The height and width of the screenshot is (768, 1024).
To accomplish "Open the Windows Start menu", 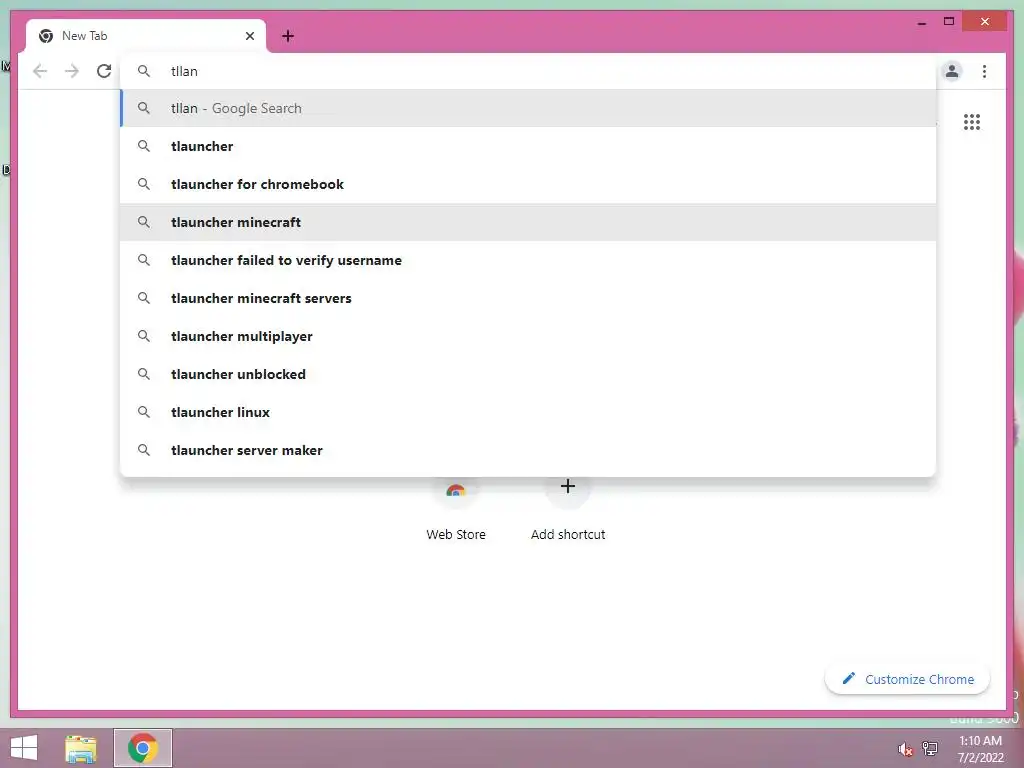I will 24,748.
